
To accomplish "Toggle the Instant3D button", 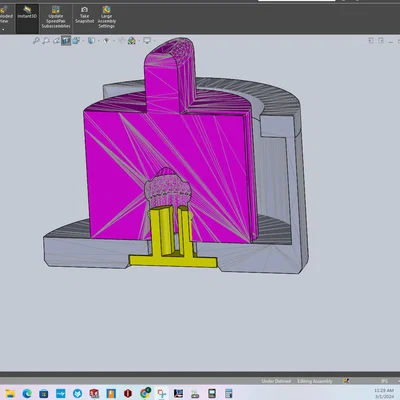I will [x=27, y=18].
